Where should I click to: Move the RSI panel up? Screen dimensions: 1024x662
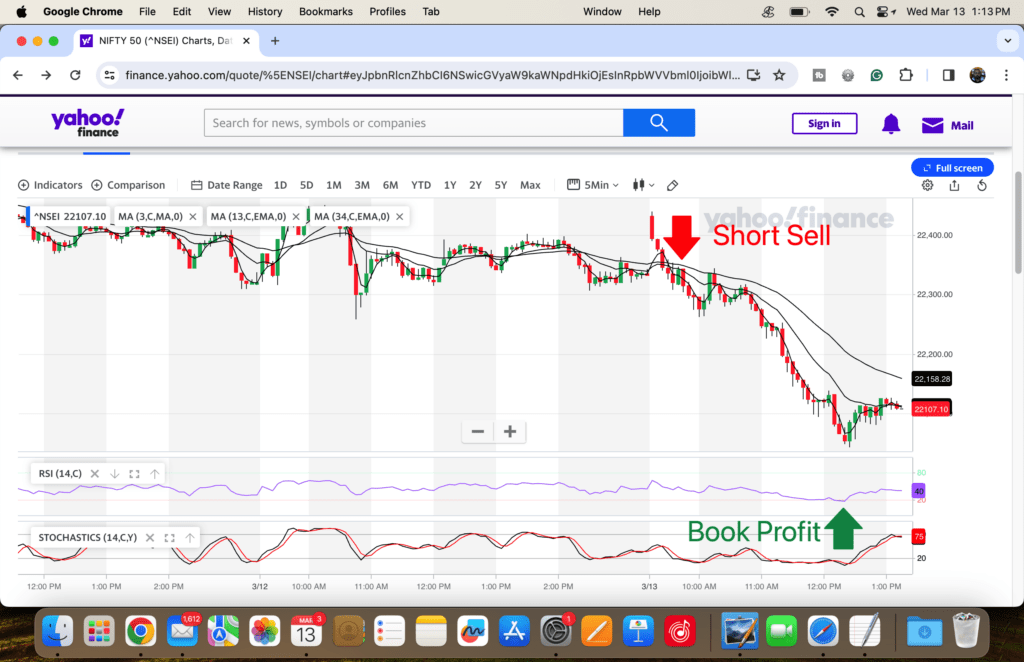[x=155, y=474]
